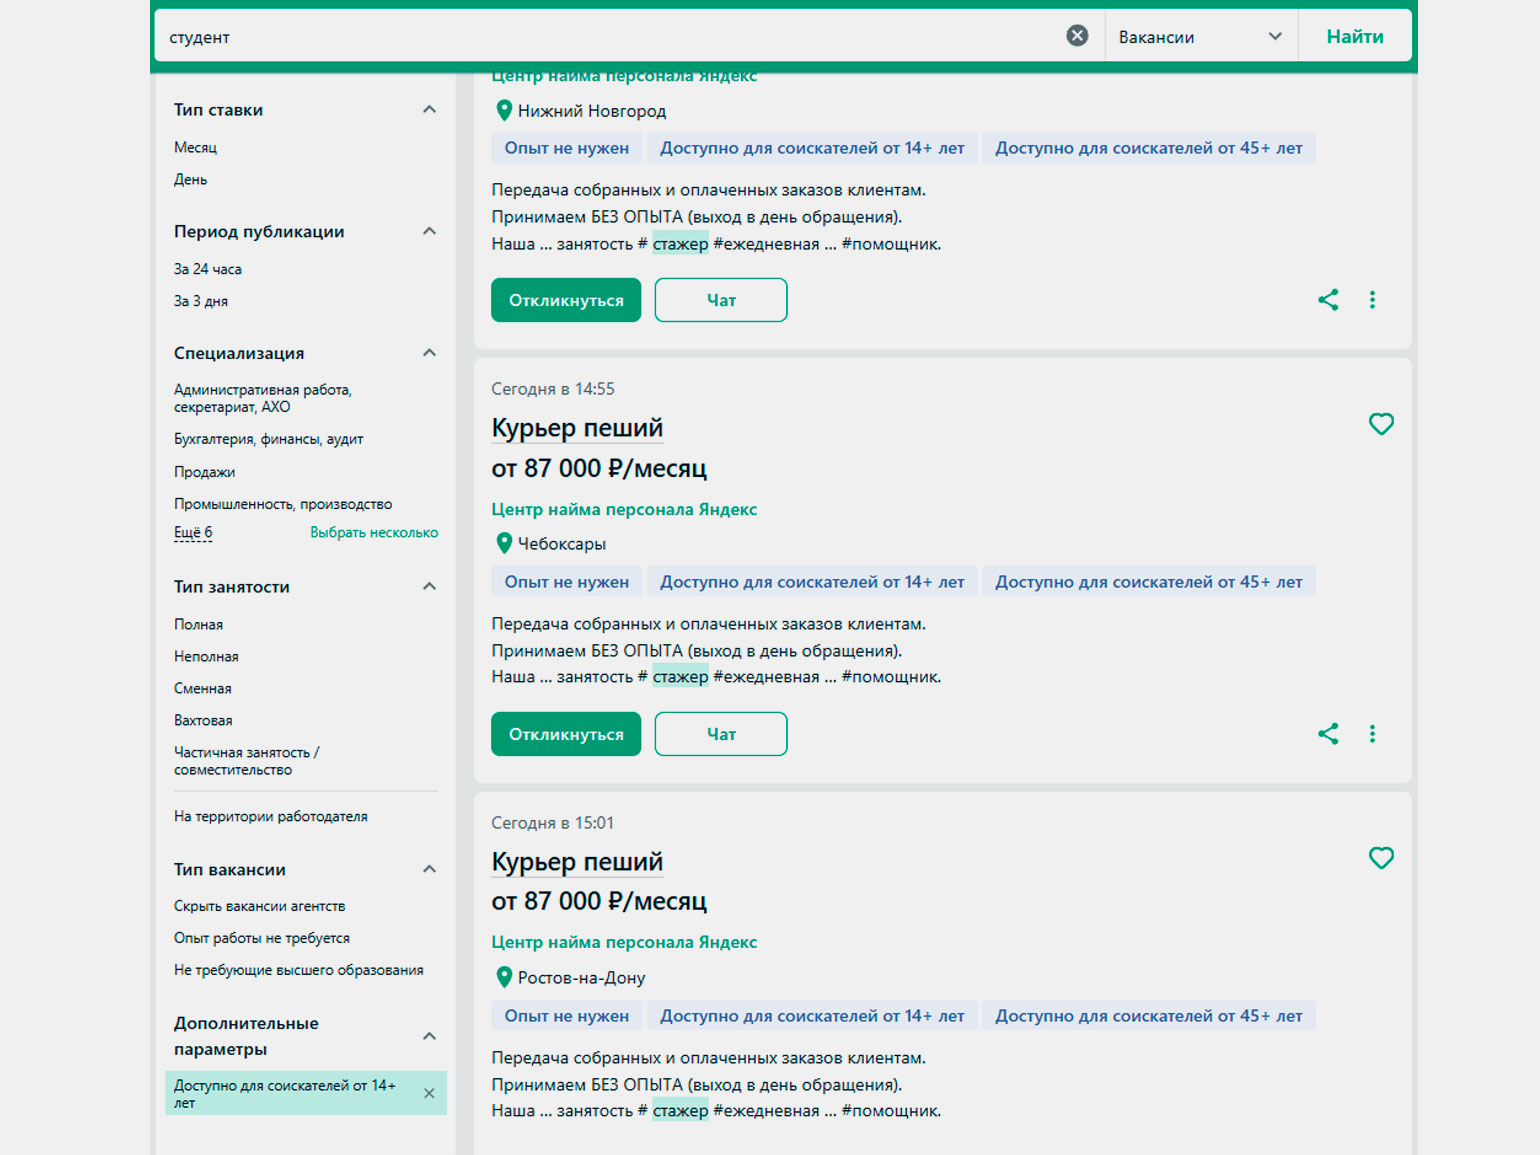Select Промышленность, производство specialization
This screenshot has width=1540, height=1155.
coord(283,504)
